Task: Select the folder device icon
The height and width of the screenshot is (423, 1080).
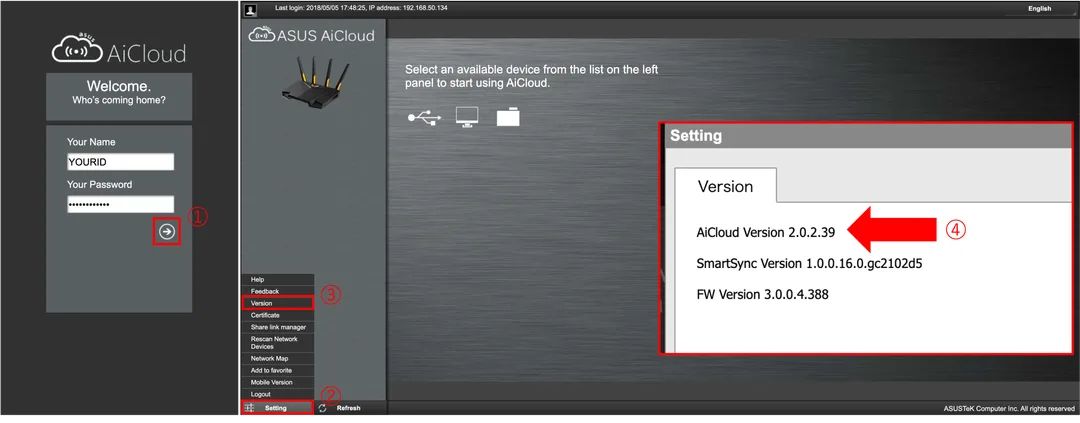Action: [508, 118]
